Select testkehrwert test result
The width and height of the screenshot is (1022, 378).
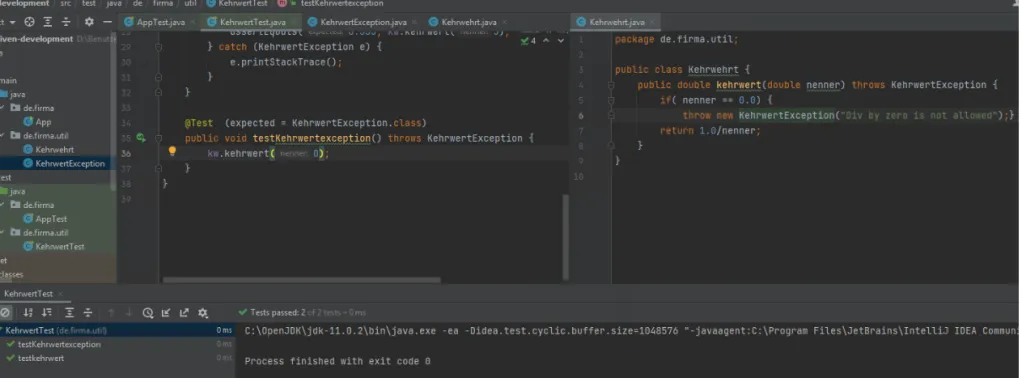(x=41, y=358)
